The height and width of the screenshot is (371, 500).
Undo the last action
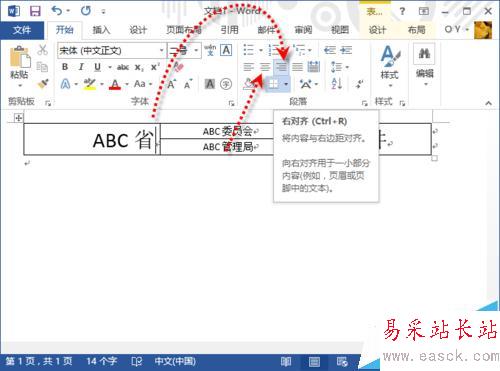[56, 11]
